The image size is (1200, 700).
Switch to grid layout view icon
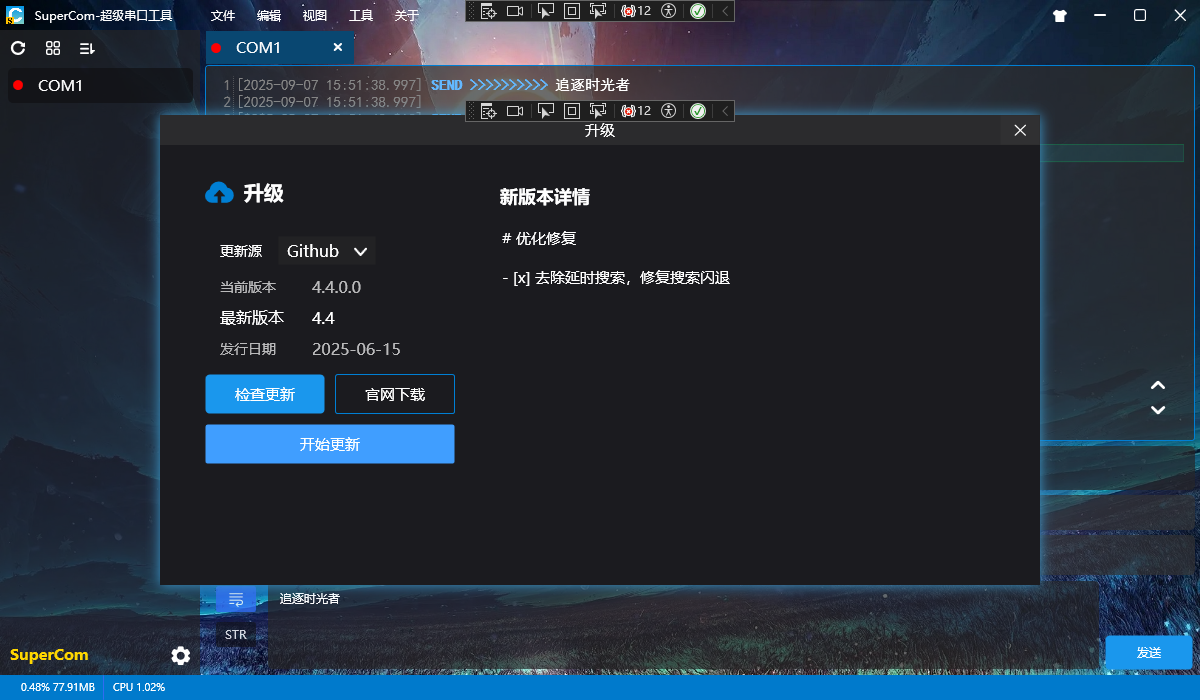click(x=53, y=48)
